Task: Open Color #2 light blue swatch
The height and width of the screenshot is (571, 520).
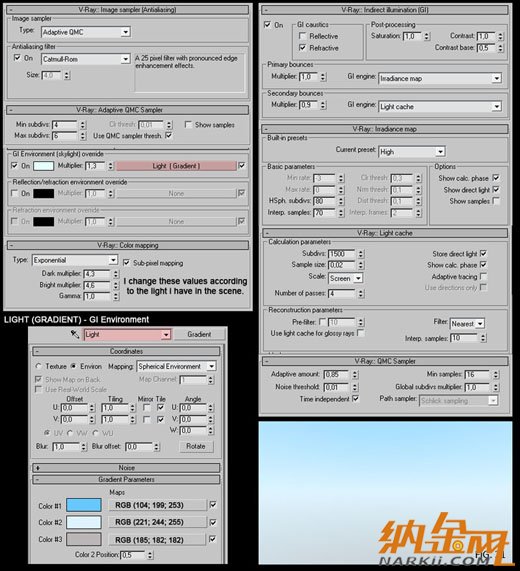Action: click(x=84, y=522)
